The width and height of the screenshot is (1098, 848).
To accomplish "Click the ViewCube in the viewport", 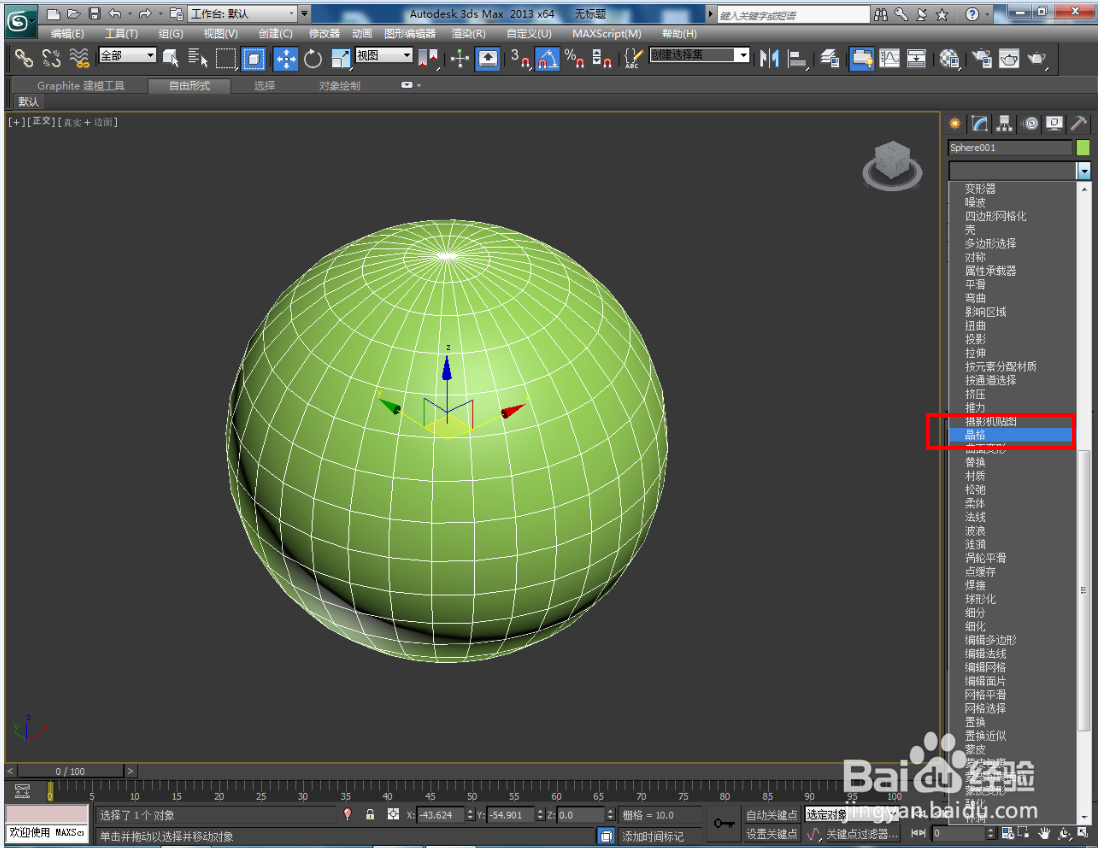I will pos(892,165).
